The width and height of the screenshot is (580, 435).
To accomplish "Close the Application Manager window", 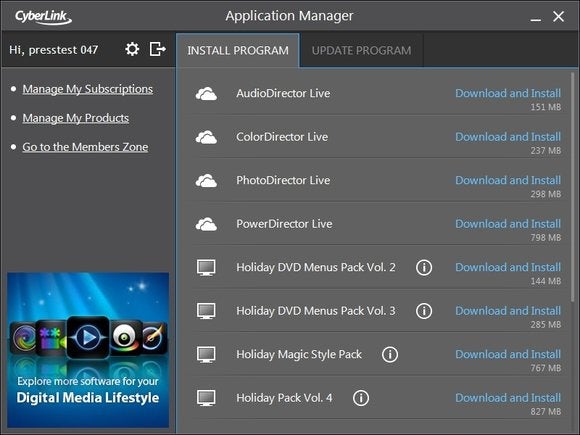I will click(559, 16).
